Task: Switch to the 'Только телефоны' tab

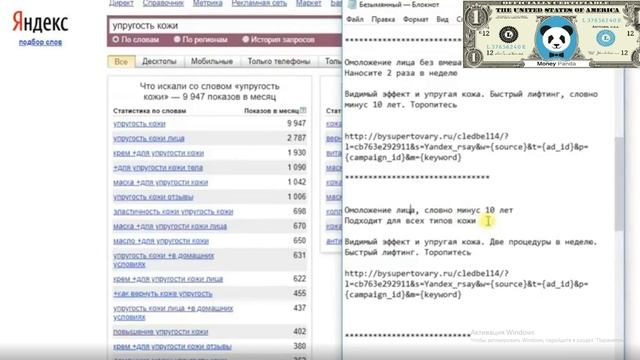Action: (279, 62)
